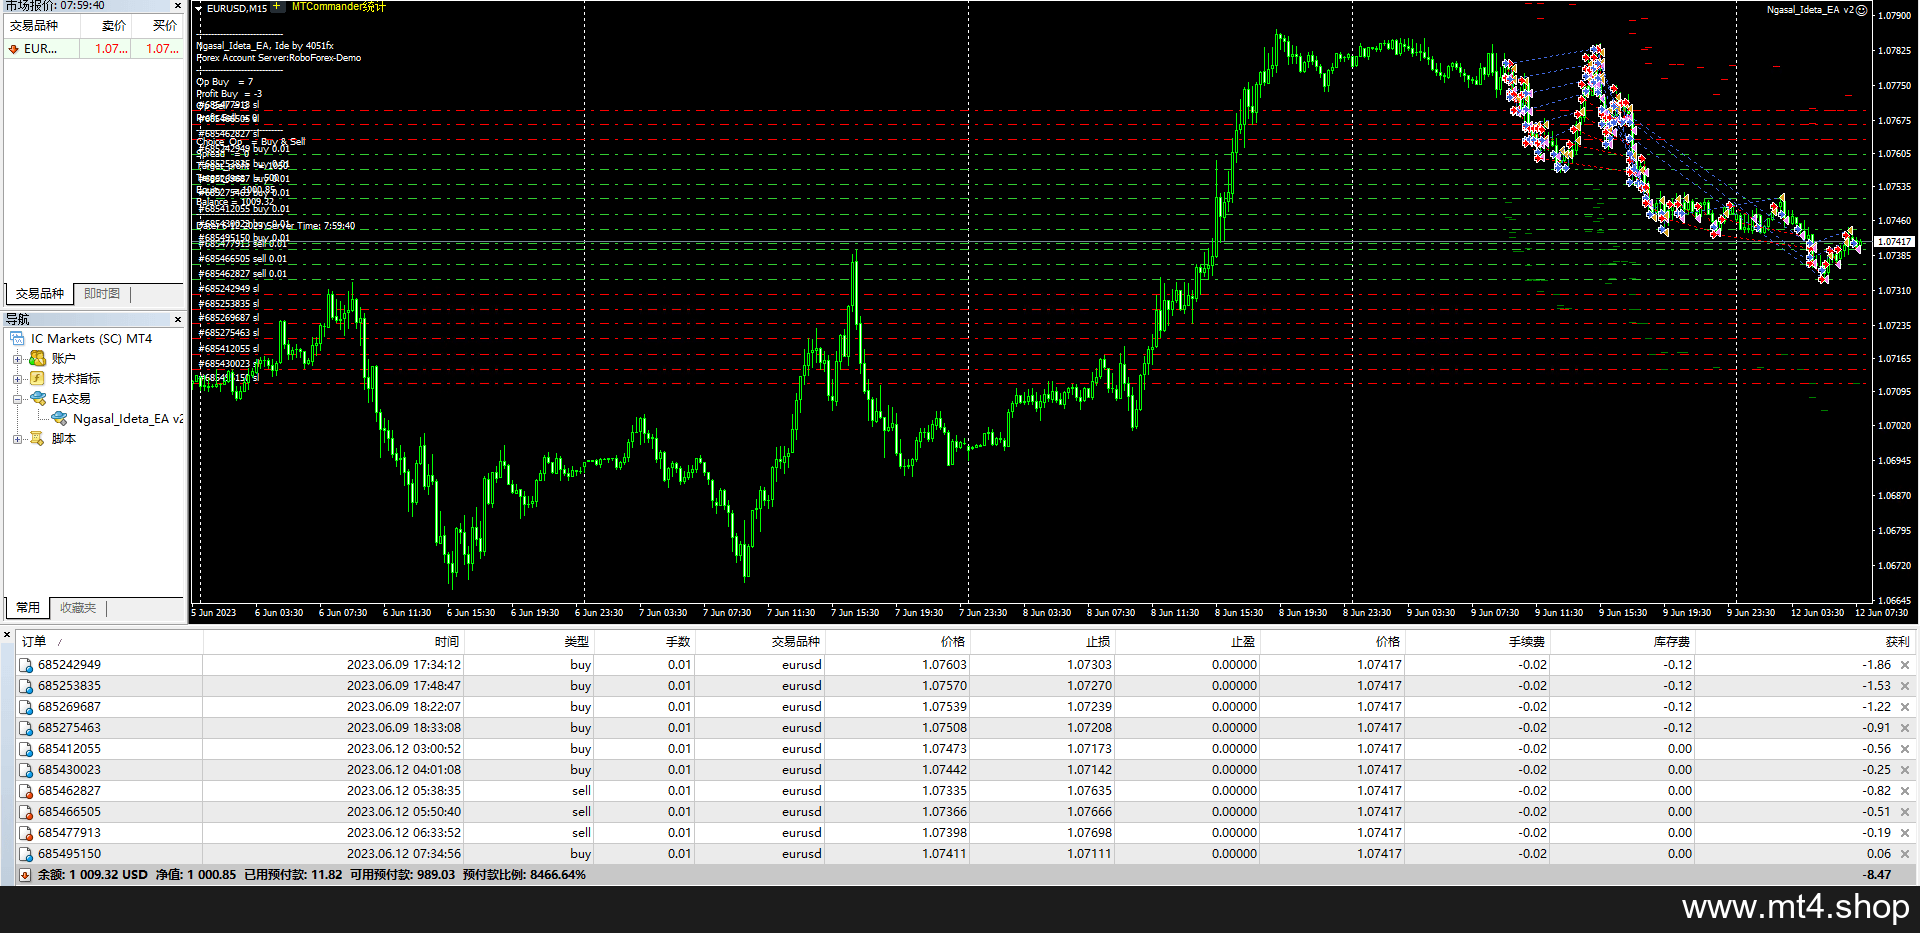Expand the 技术指标 tree node
The image size is (1920, 933).
pyautogui.click(x=17, y=379)
